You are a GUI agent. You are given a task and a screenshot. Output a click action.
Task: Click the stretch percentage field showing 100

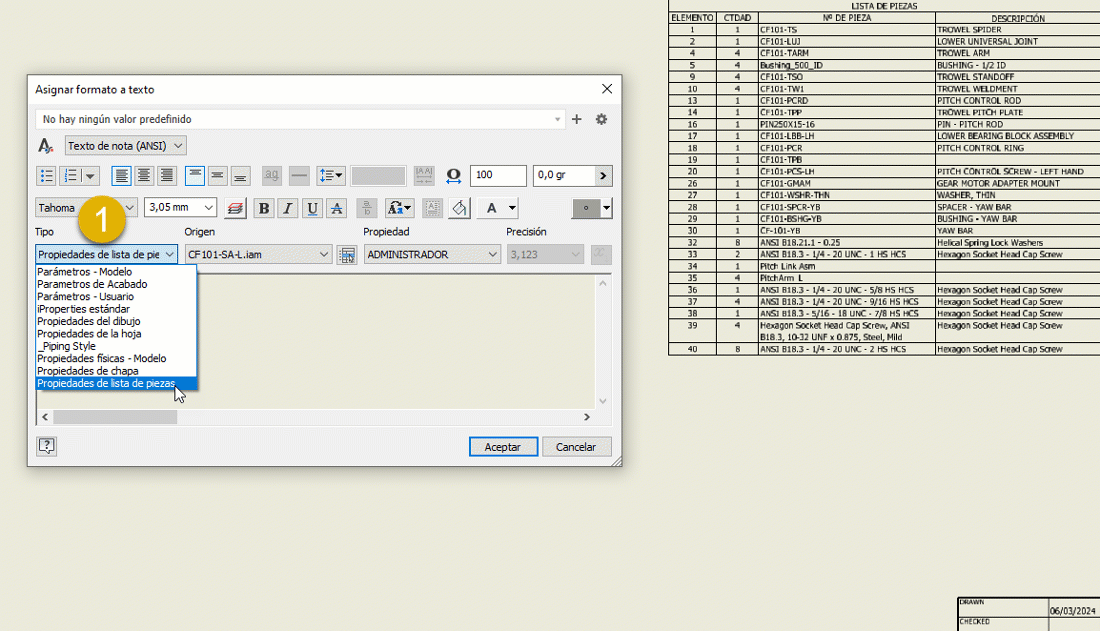498,175
